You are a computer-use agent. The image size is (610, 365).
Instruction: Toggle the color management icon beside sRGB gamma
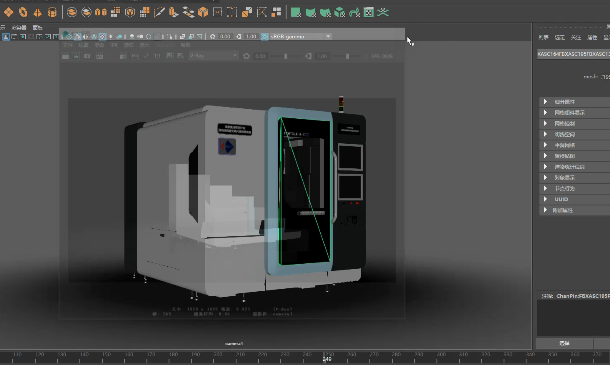(x=265, y=37)
